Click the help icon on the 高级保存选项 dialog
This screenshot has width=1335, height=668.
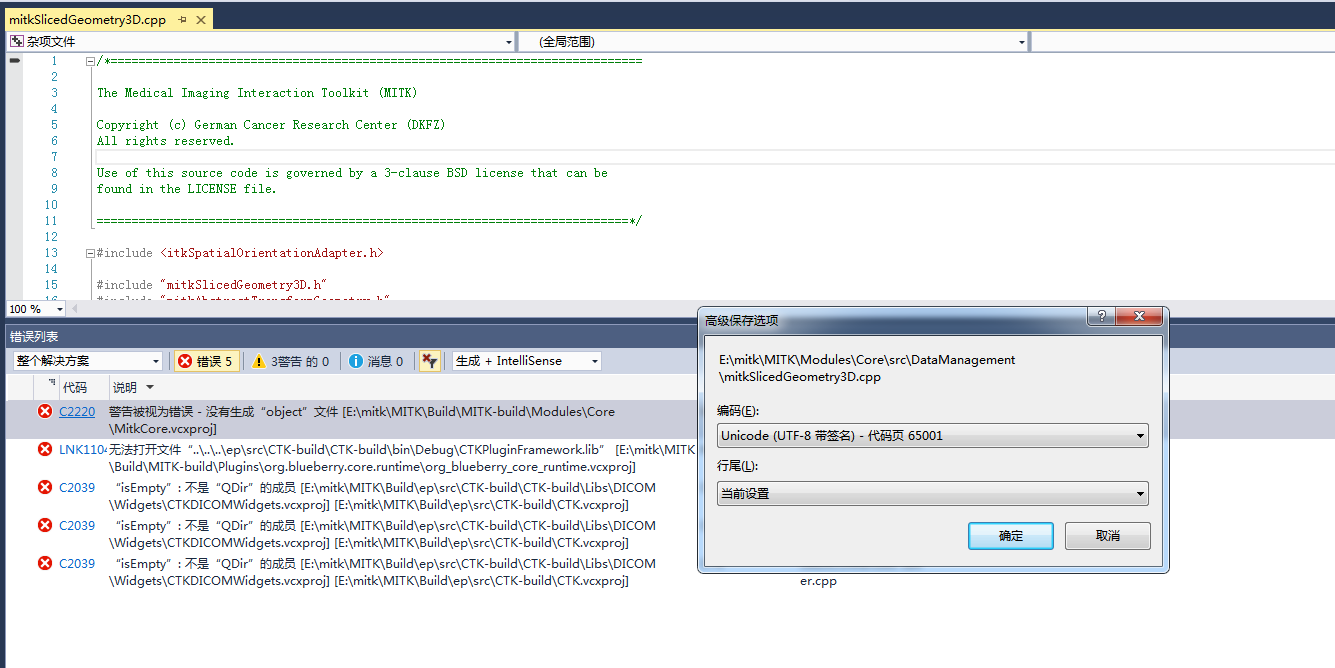click(1100, 316)
